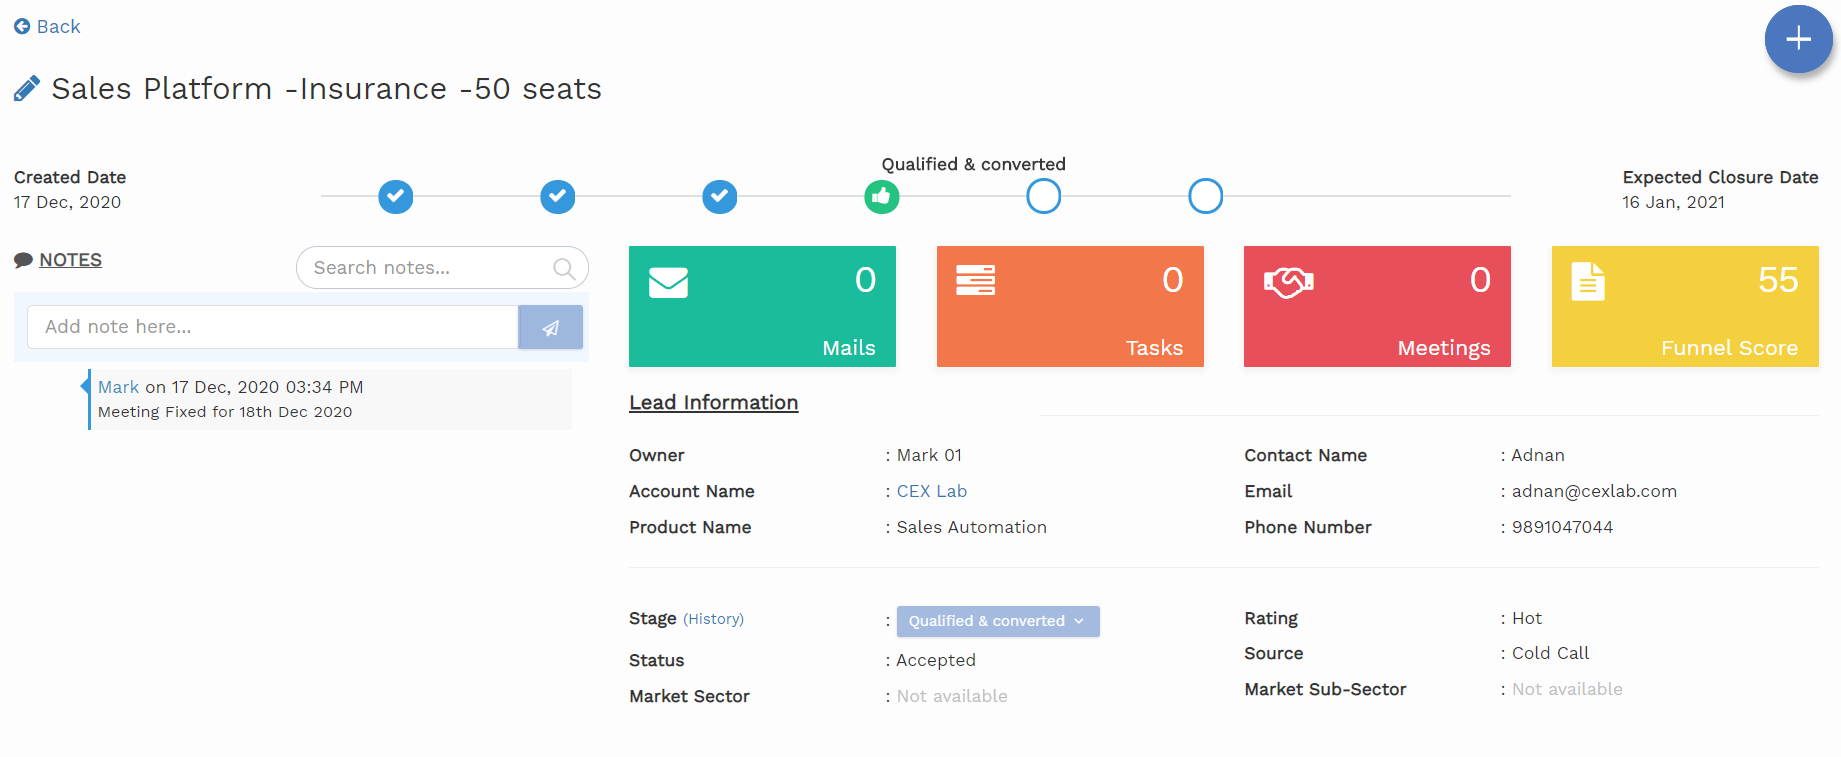Click the owner value Mark 01
The image size is (1841, 757).
coord(929,455)
